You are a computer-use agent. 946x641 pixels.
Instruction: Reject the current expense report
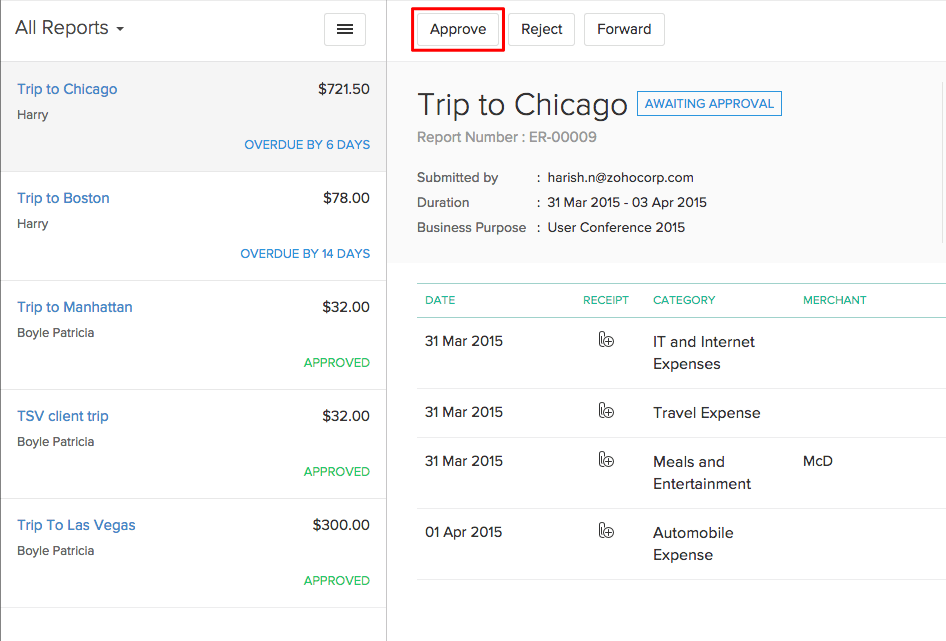pyautogui.click(x=542, y=30)
